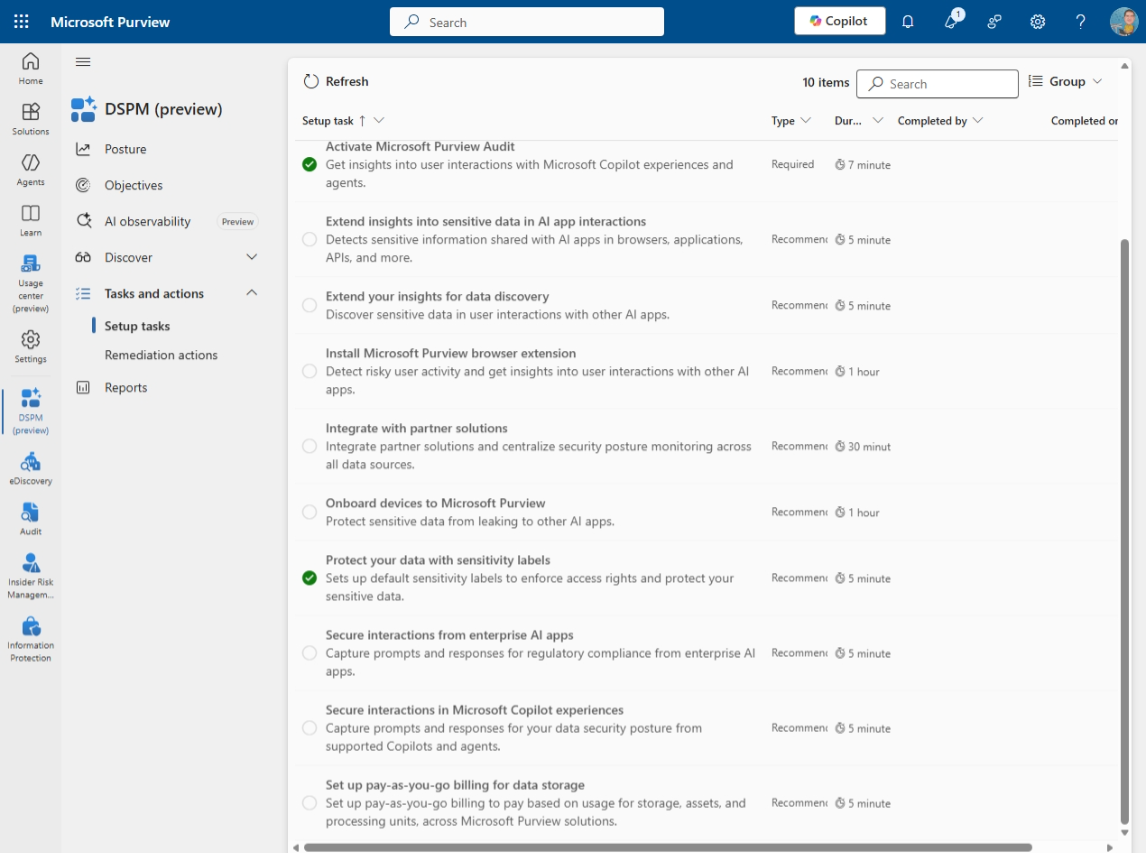1146x853 pixels.
Task: Open the Reports page
Action: click(126, 387)
